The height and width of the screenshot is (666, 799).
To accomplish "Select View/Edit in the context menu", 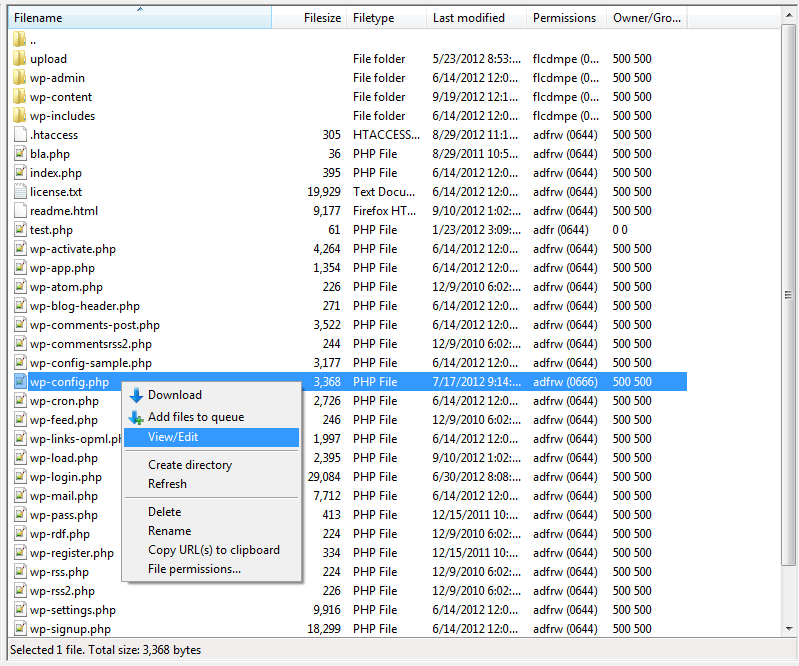I will tap(211, 437).
